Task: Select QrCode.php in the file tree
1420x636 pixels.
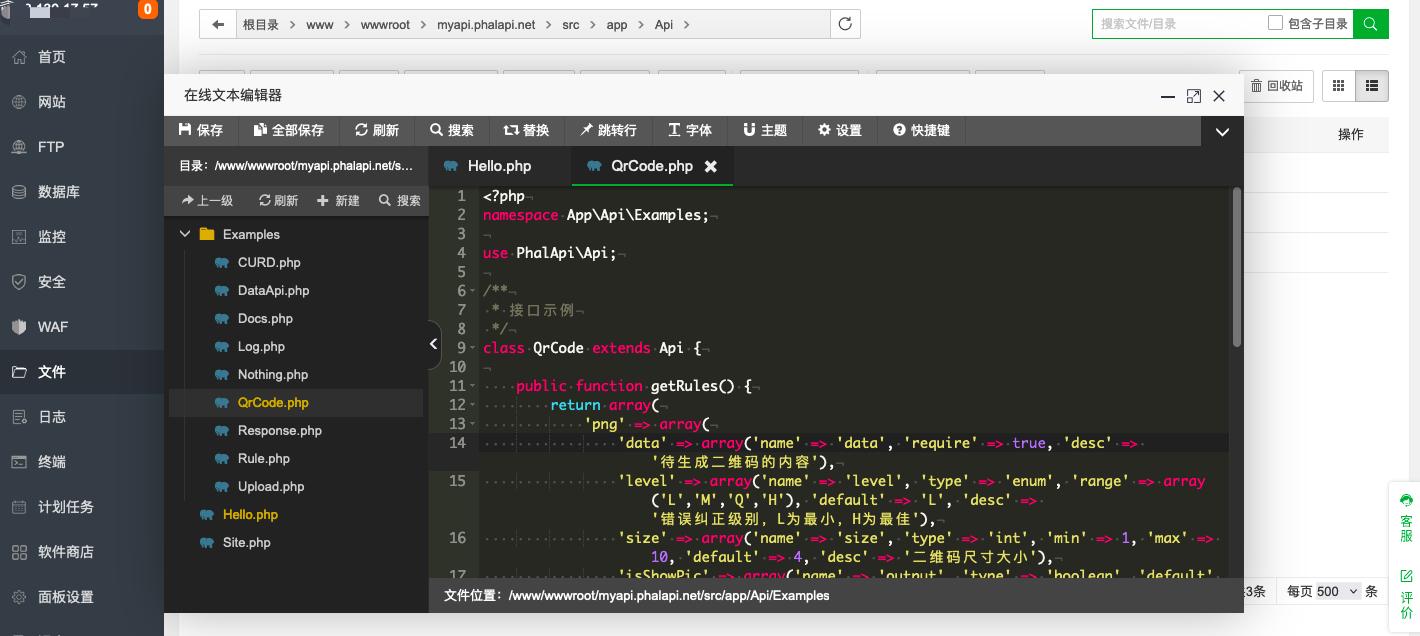Action: click(x=273, y=402)
